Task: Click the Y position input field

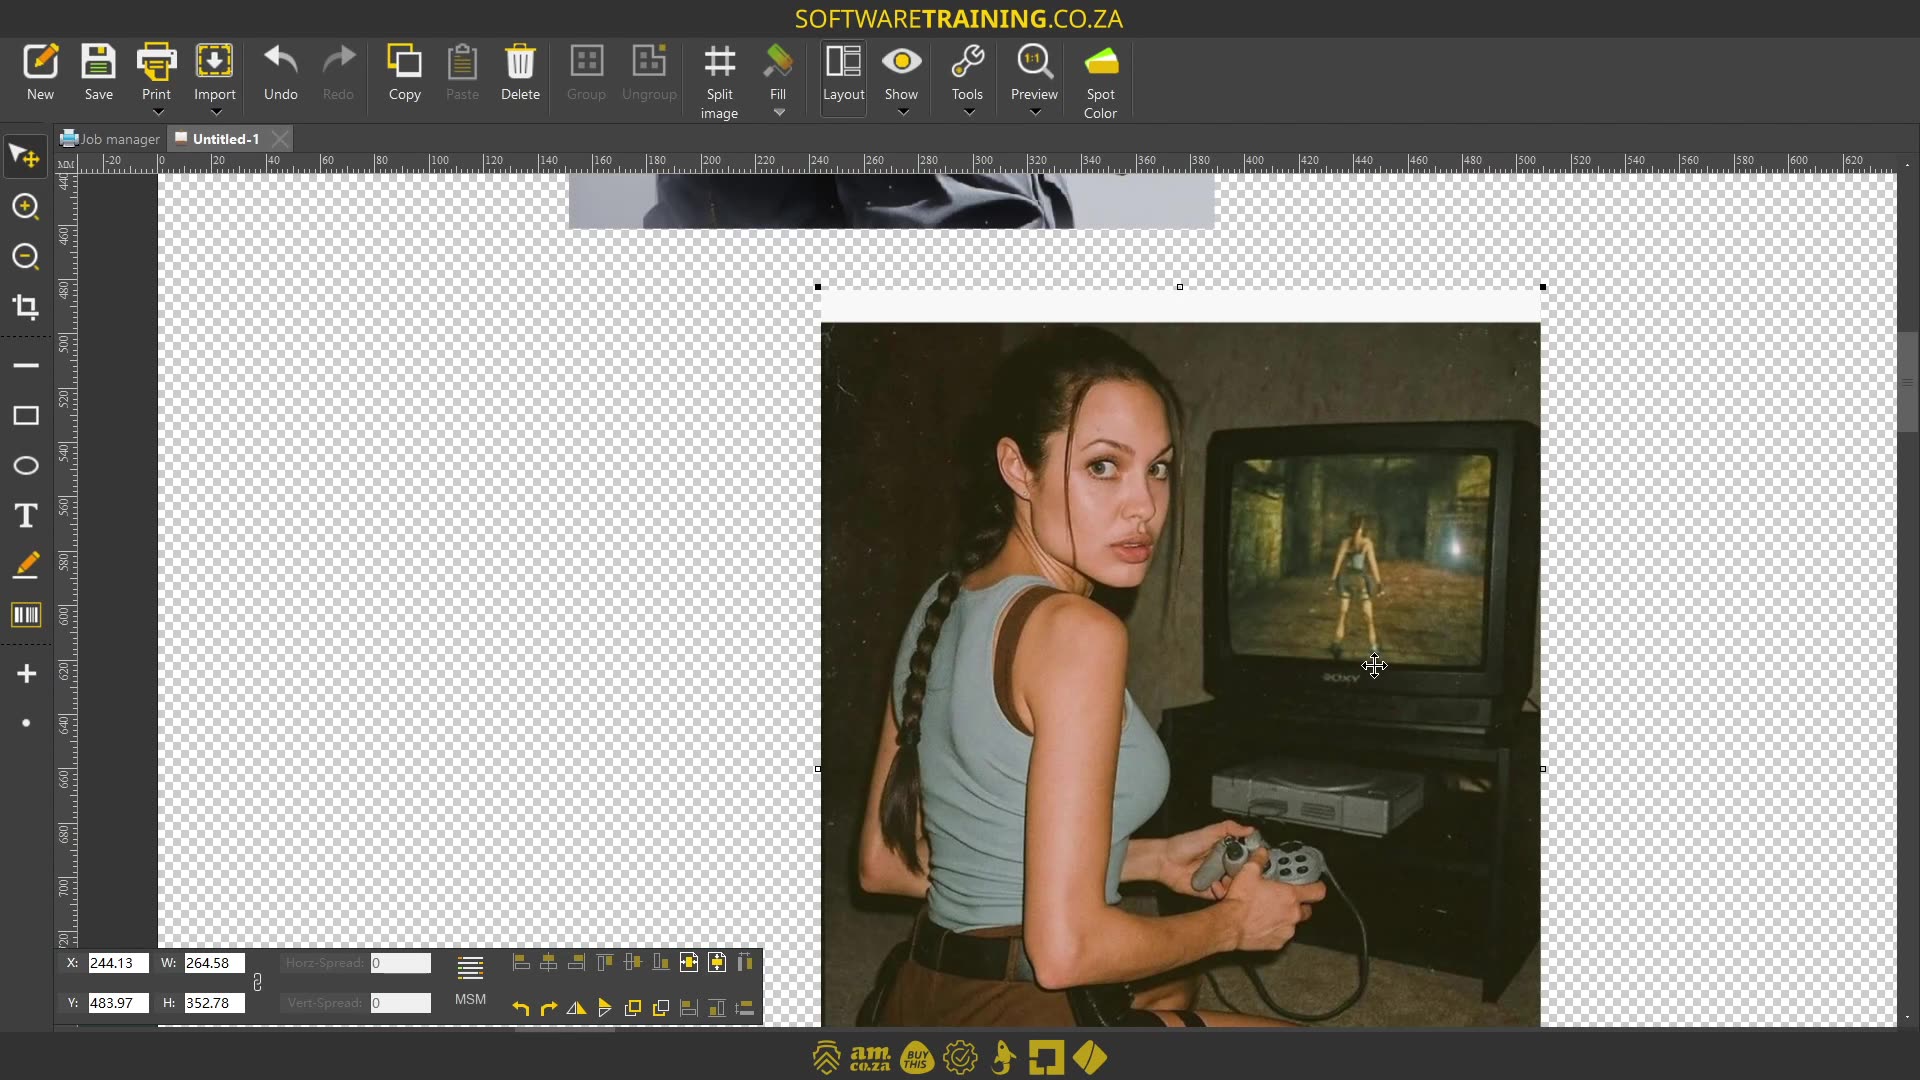Action: (118, 1003)
